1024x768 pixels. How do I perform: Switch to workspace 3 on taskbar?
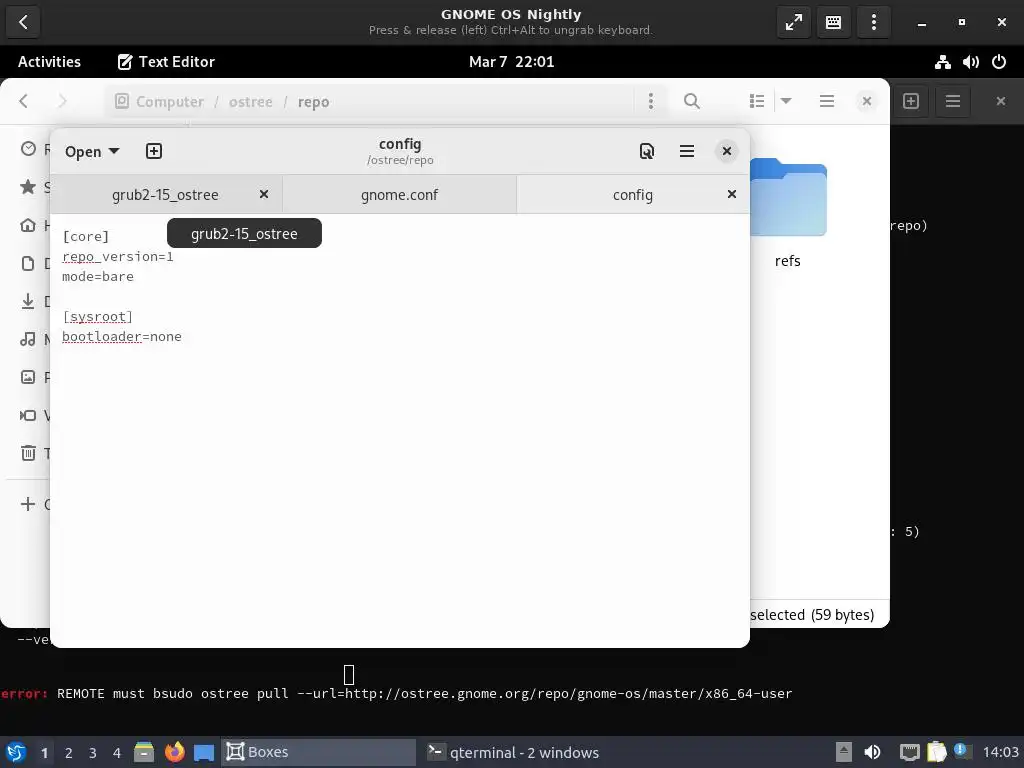point(93,753)
